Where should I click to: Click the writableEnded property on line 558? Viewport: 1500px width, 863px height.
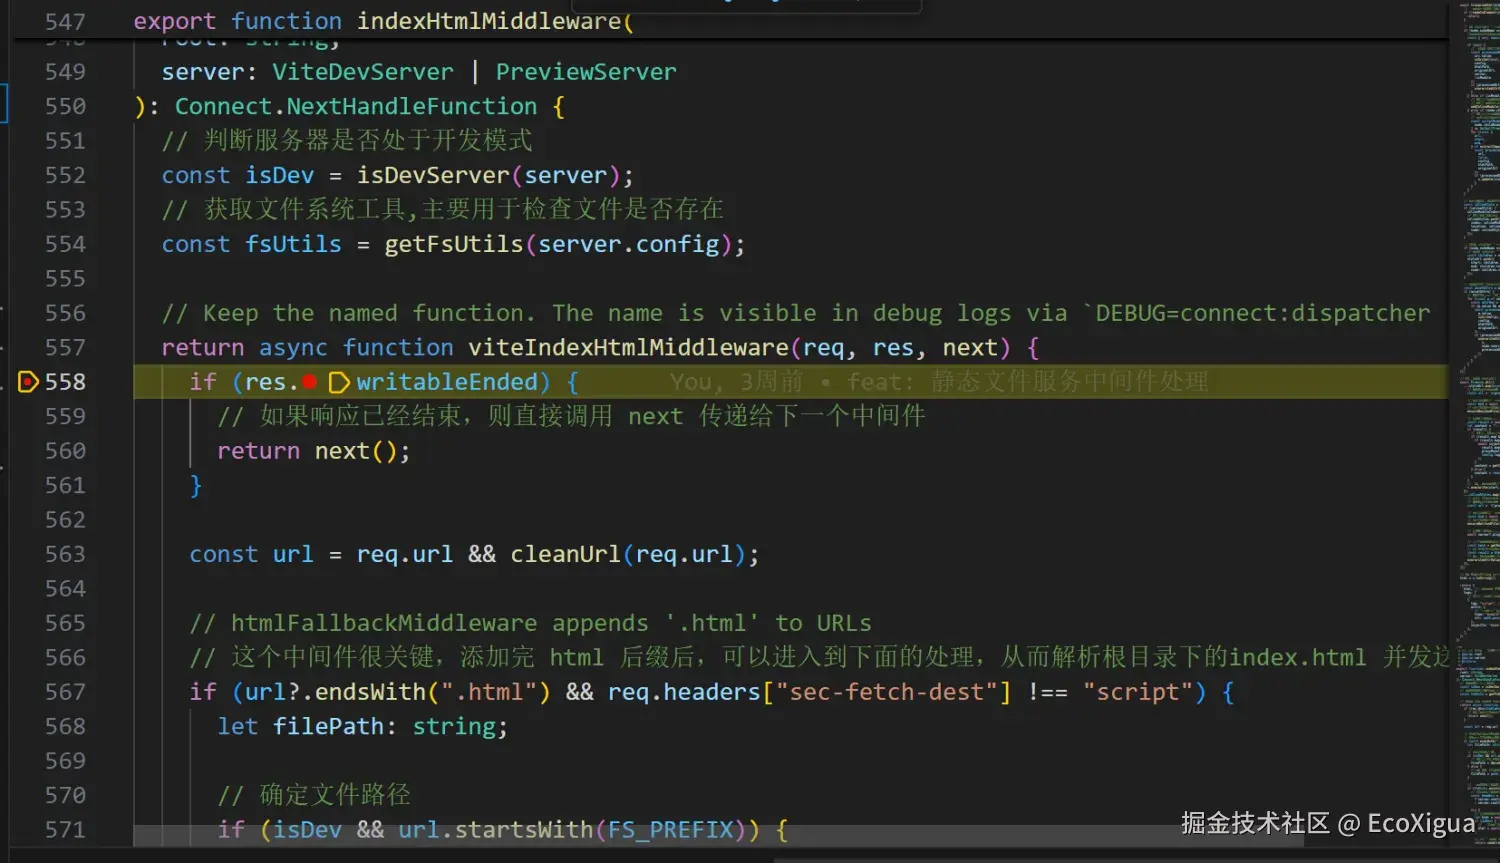(x=447, y=382)
